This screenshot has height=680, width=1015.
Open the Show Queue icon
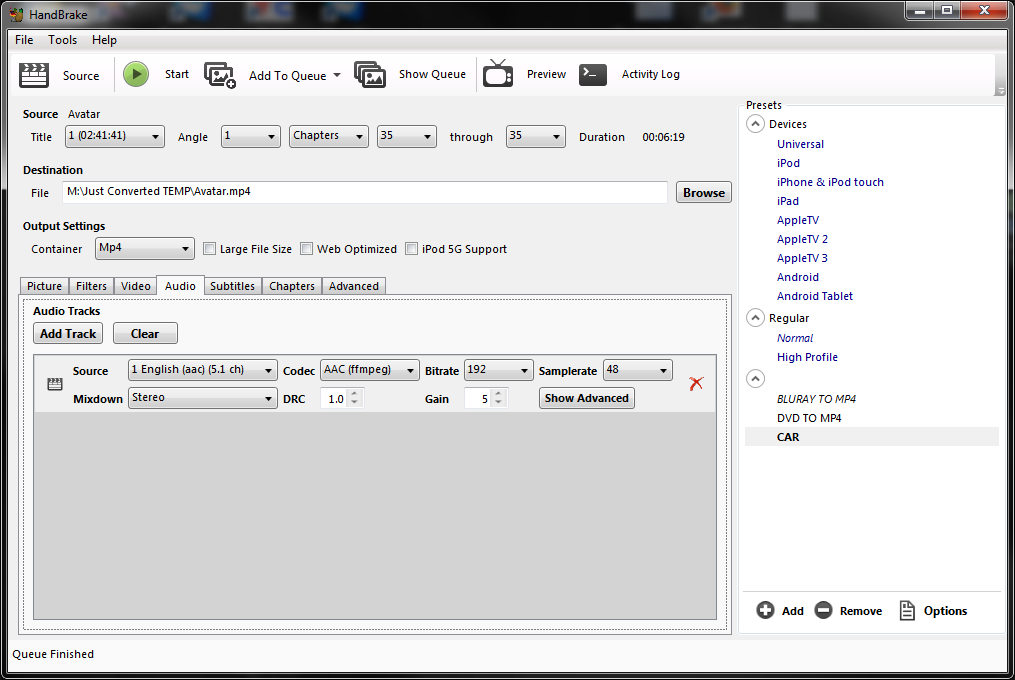click(x=370, y=74)
